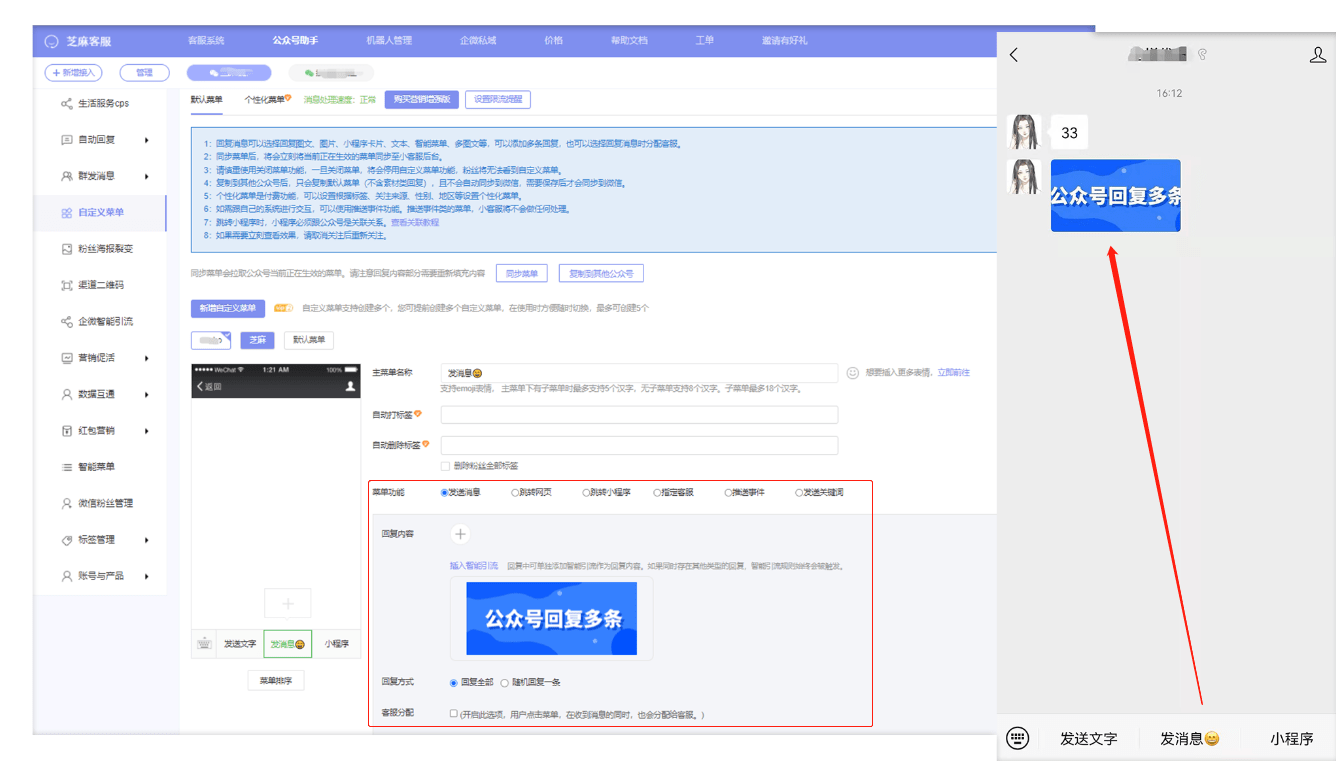
Task: Select 企微智能引流 in the sidebar
Action: pos(110,321)
